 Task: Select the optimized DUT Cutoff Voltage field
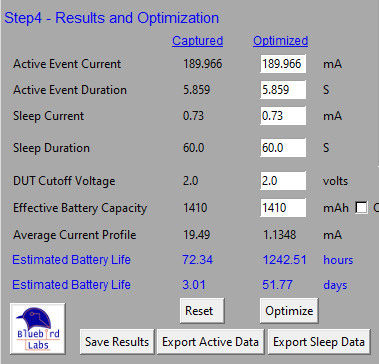(283, 181)
